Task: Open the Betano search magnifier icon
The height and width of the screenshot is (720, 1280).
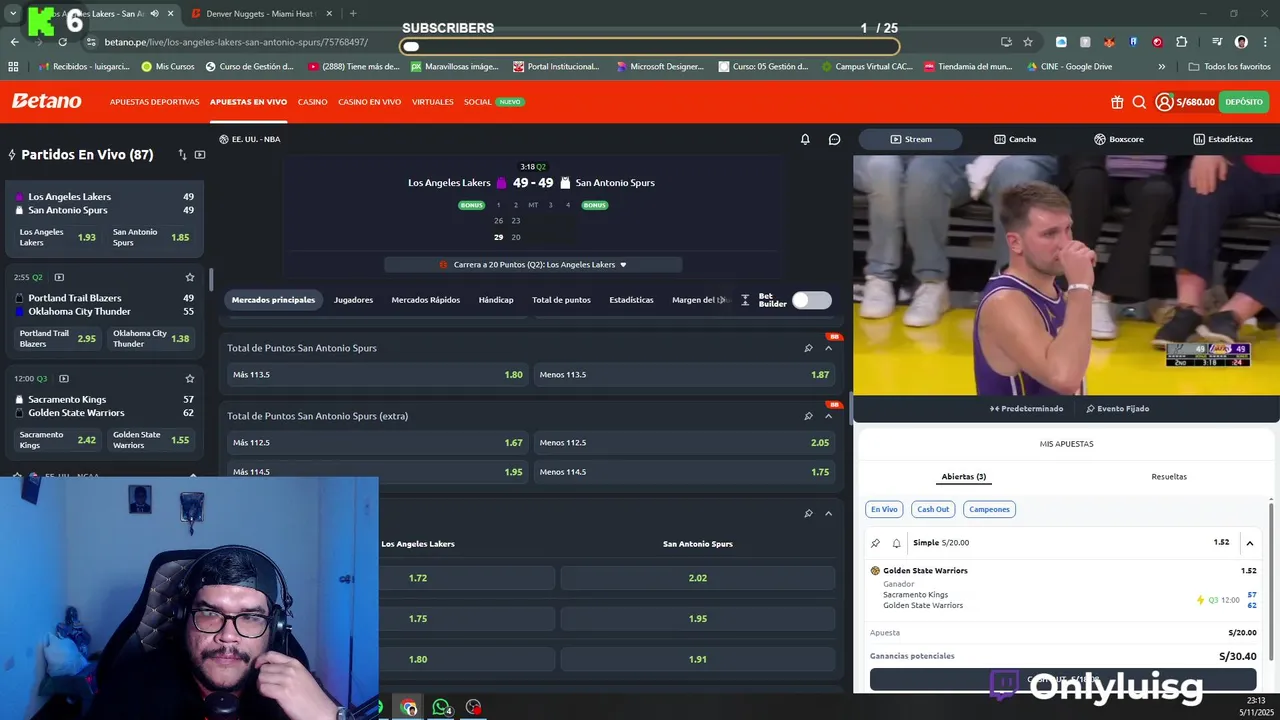Action: click(1139, 102)
